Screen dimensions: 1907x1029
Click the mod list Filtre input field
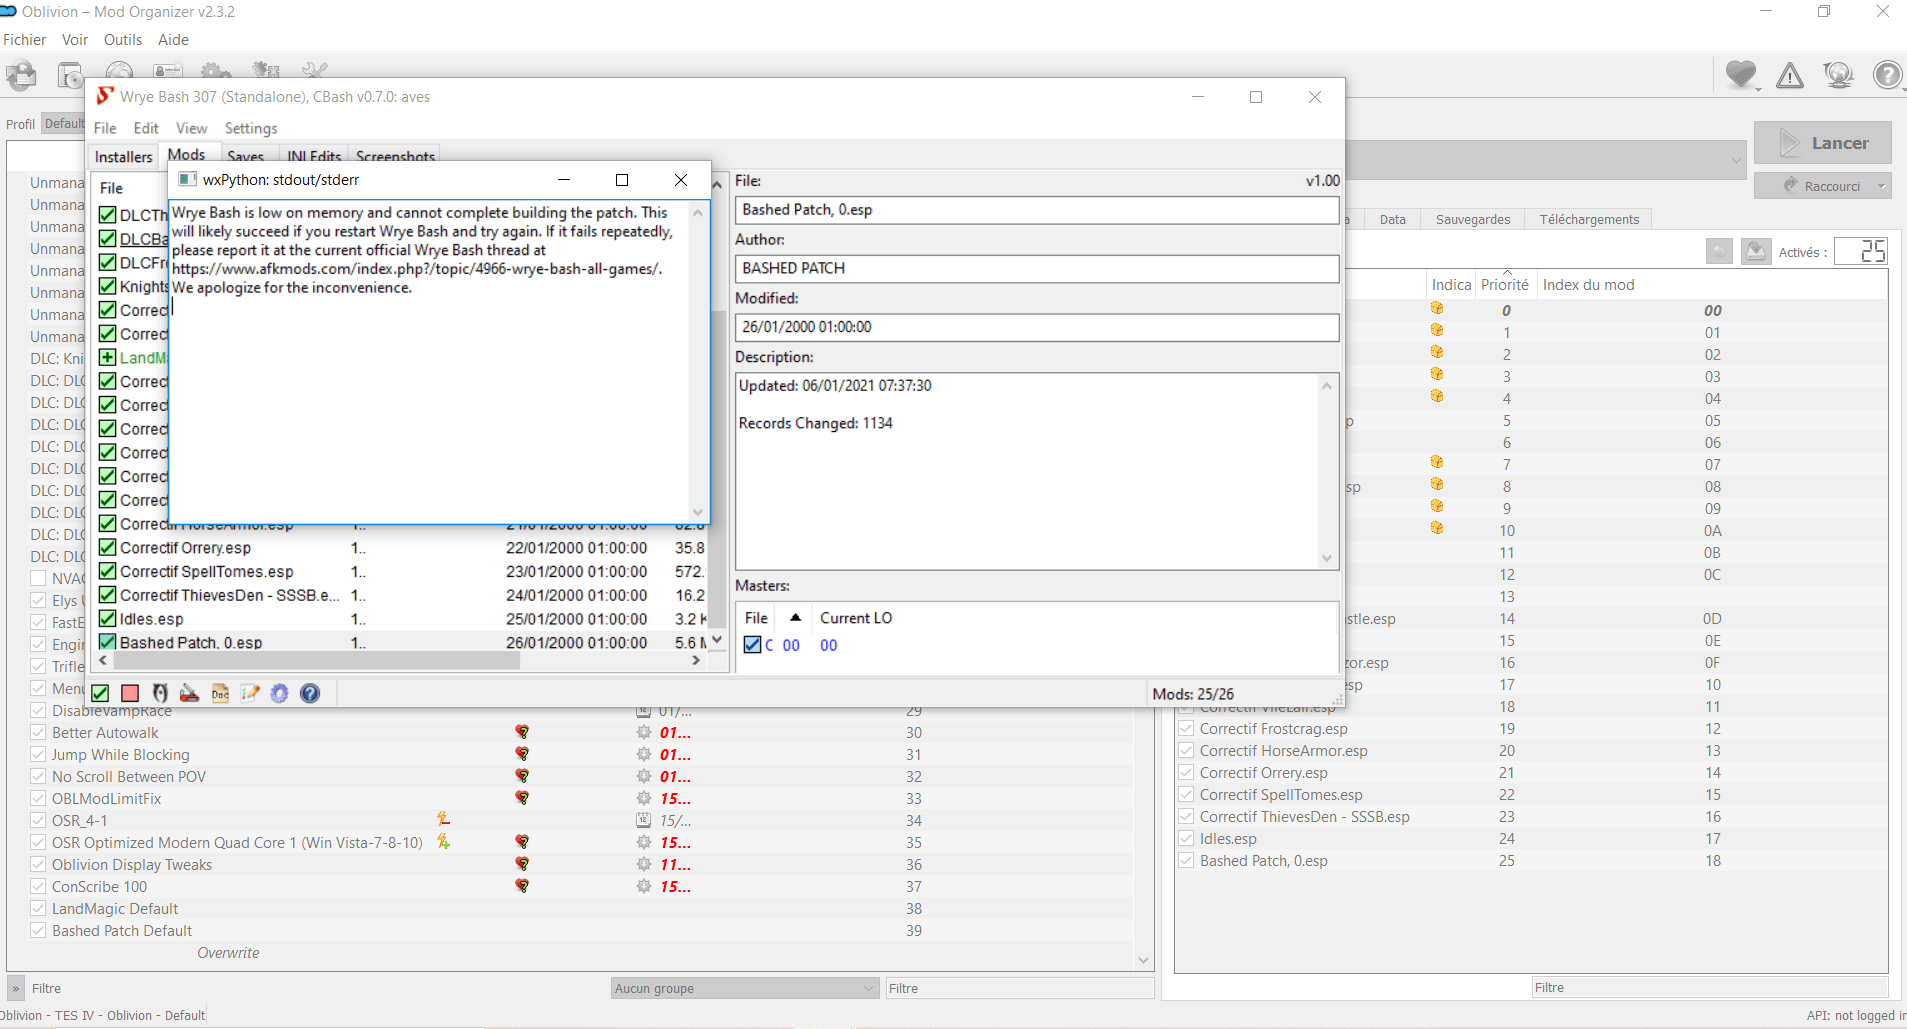tap(1020, 988)
